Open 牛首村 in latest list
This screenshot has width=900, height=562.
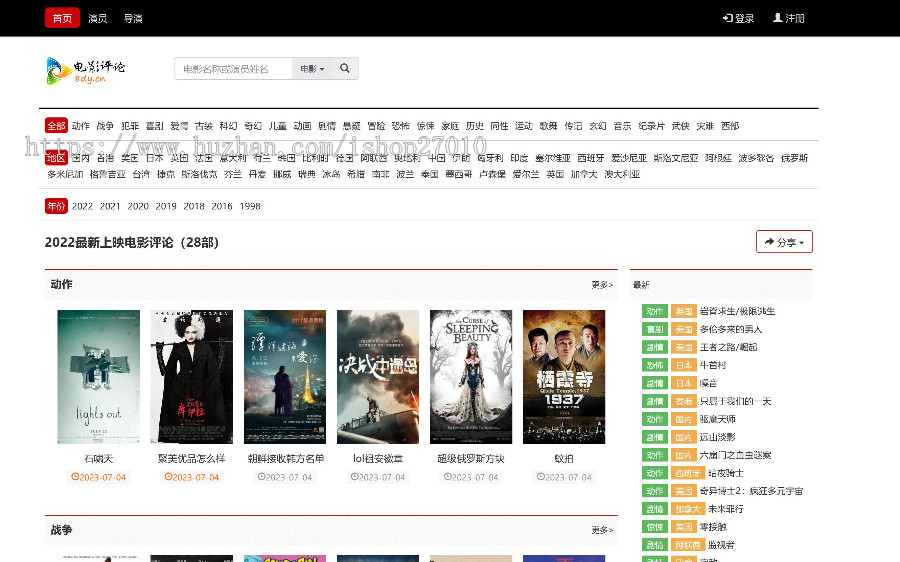[713, 365]
